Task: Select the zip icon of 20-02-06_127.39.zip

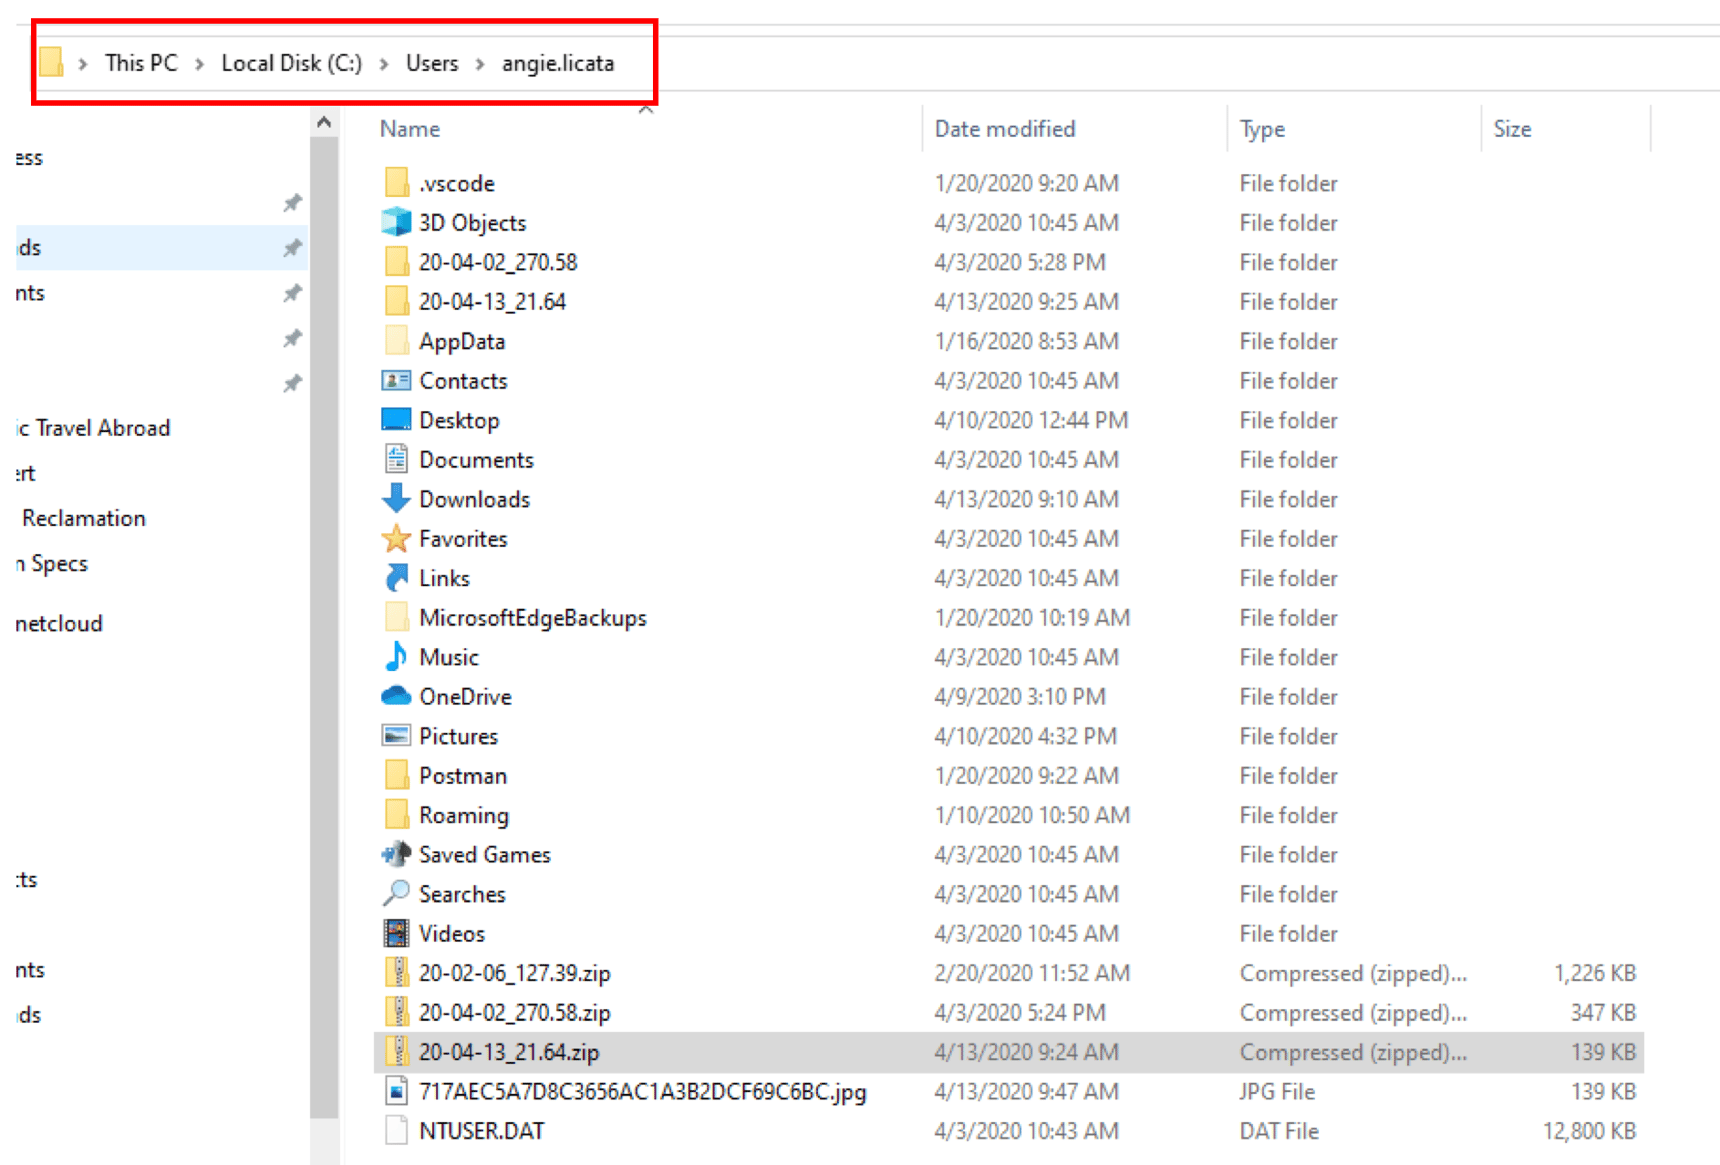Action: [x=396, y=972]
